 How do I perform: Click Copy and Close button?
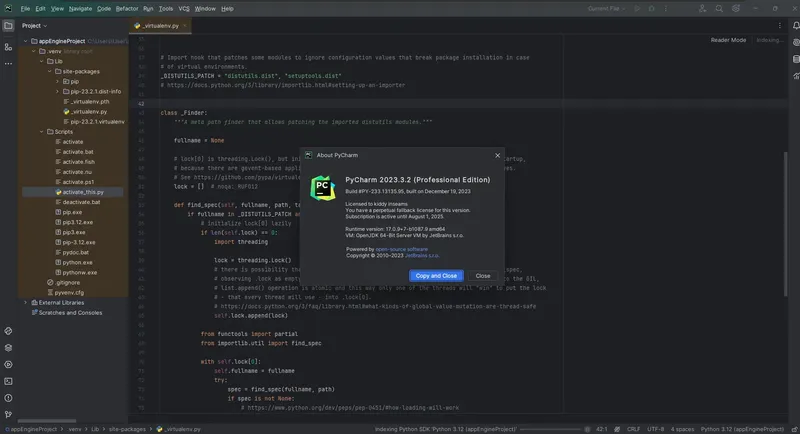click(436, 276)
